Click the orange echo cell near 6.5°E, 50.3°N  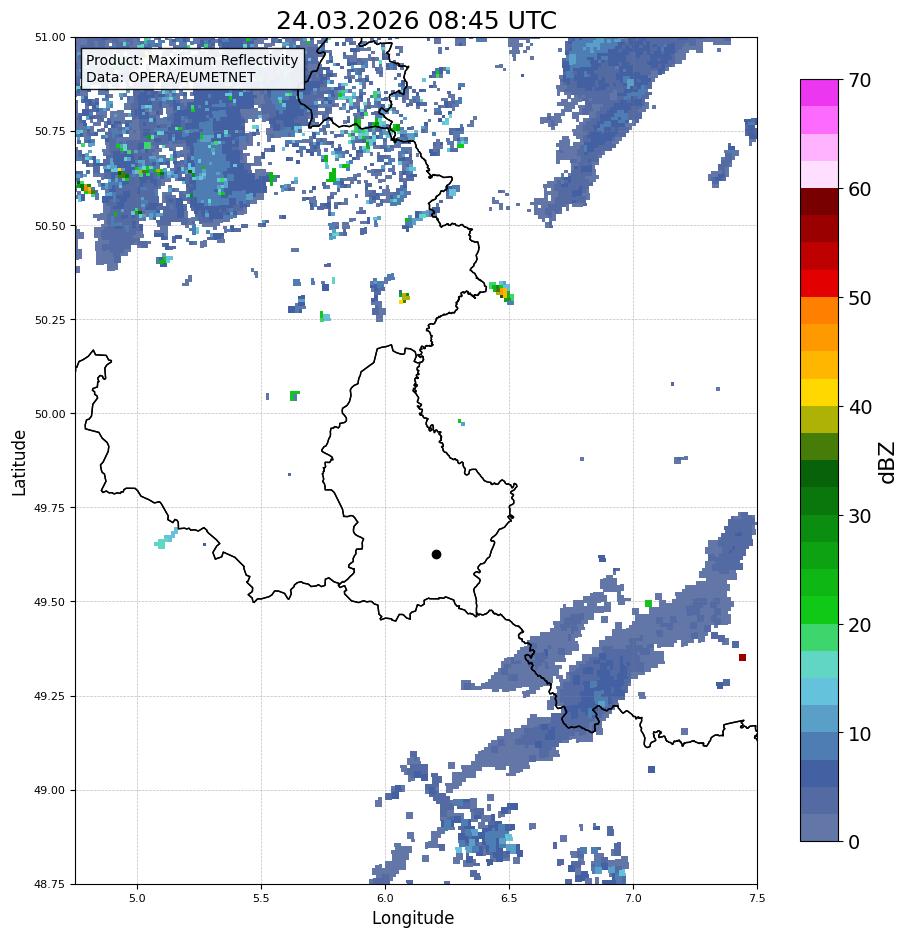[x=503, y=292]
